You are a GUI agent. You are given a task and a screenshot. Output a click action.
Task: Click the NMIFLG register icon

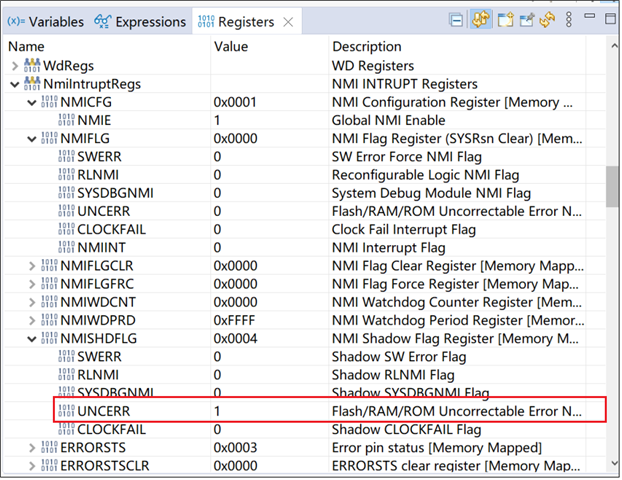coord(49,138)
